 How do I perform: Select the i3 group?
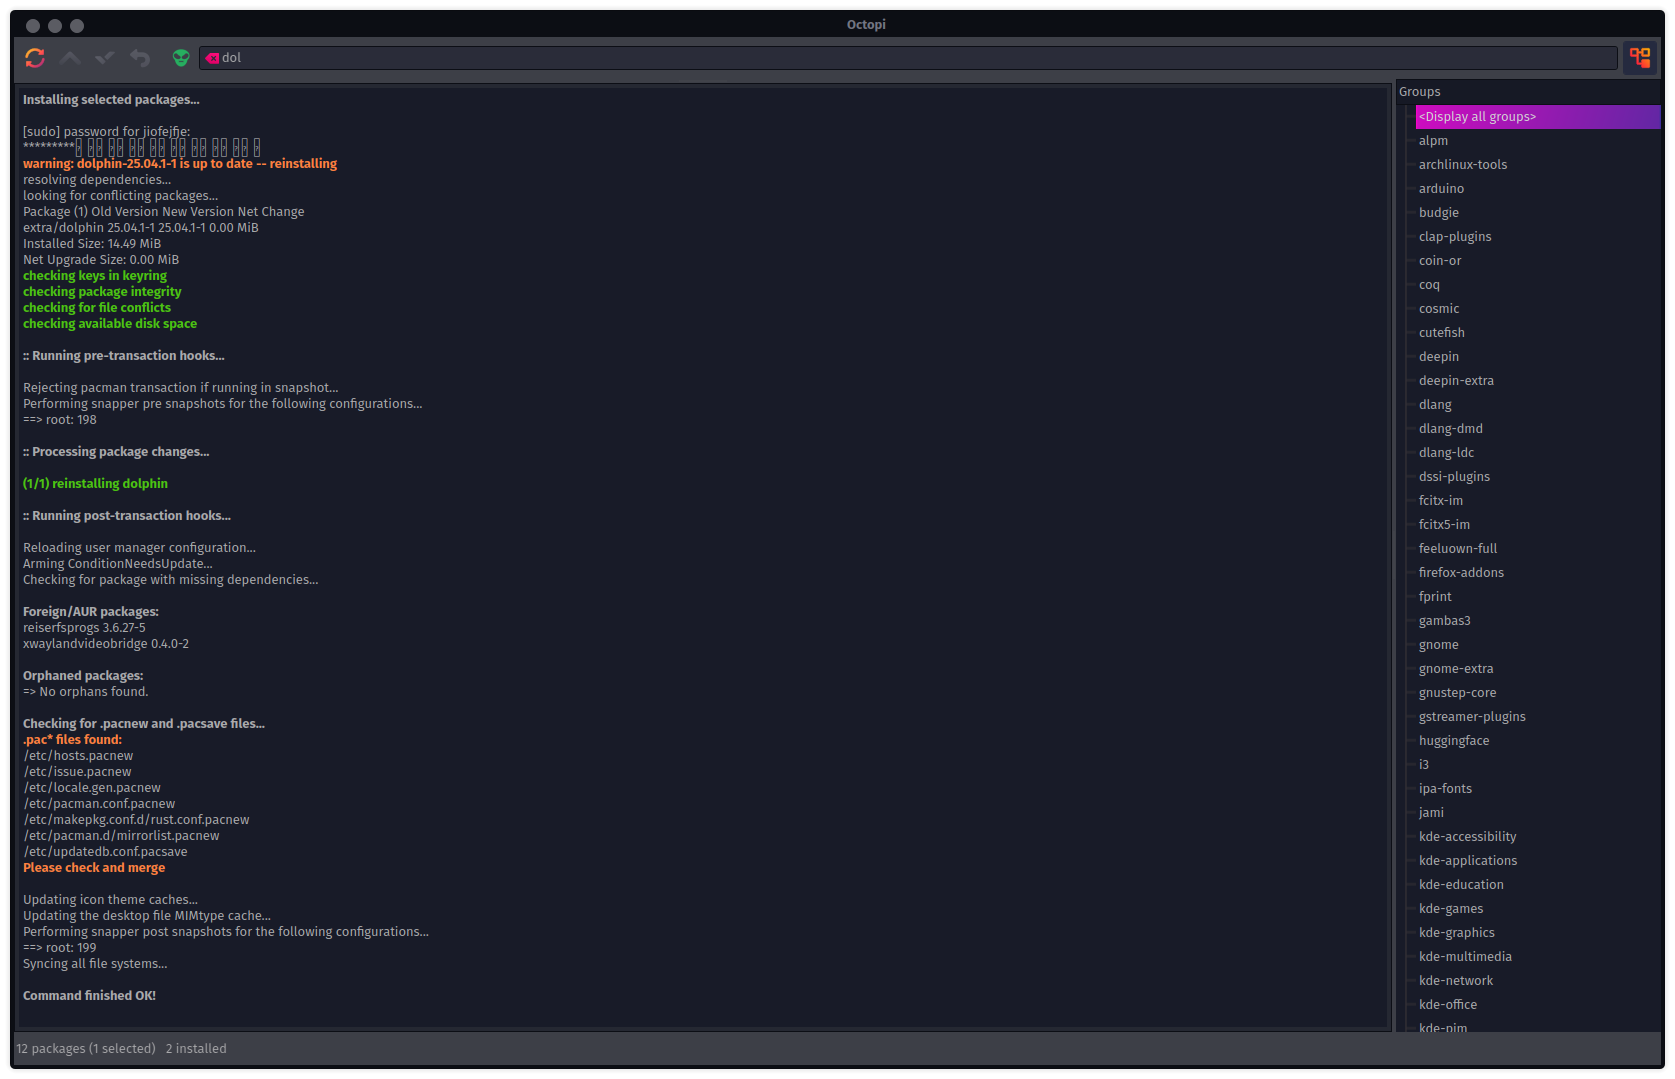tap(1538, 765)
